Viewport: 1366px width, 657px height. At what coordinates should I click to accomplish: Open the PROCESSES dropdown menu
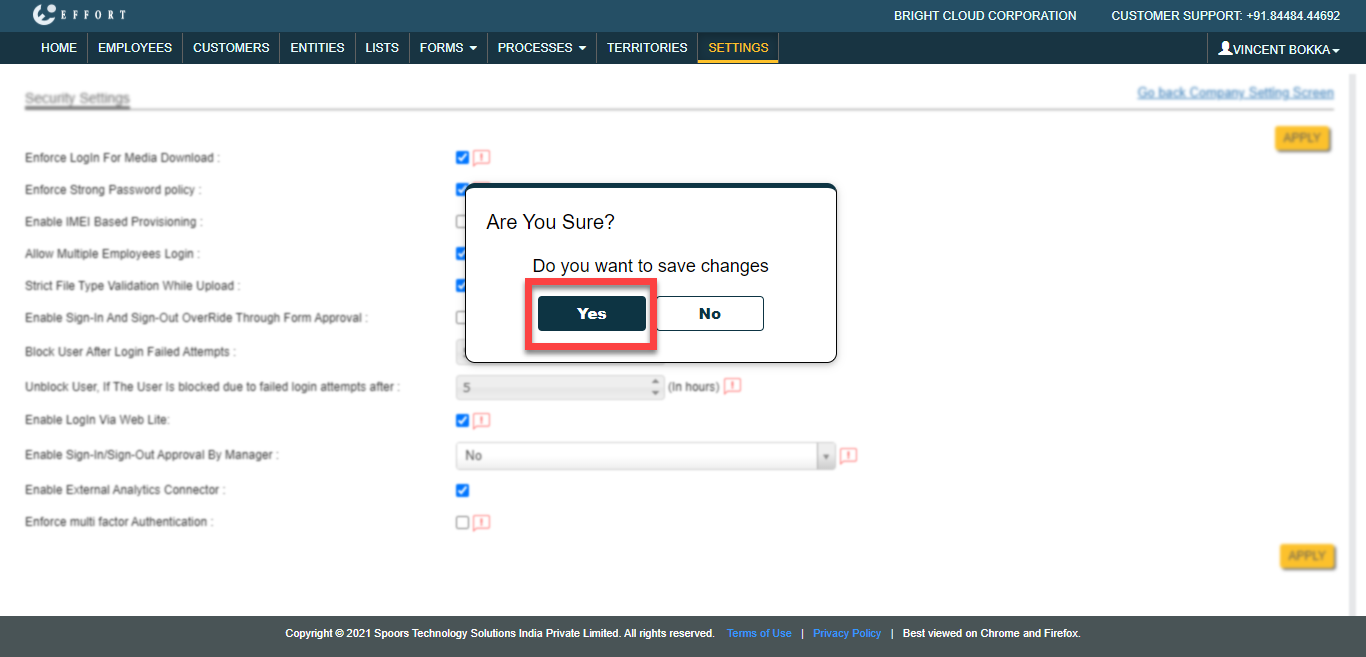pos(541,48)
